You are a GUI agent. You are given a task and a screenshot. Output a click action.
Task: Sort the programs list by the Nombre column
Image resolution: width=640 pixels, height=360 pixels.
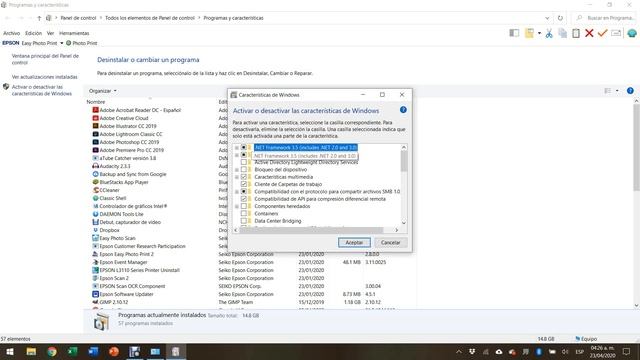[x=96, y=102]
